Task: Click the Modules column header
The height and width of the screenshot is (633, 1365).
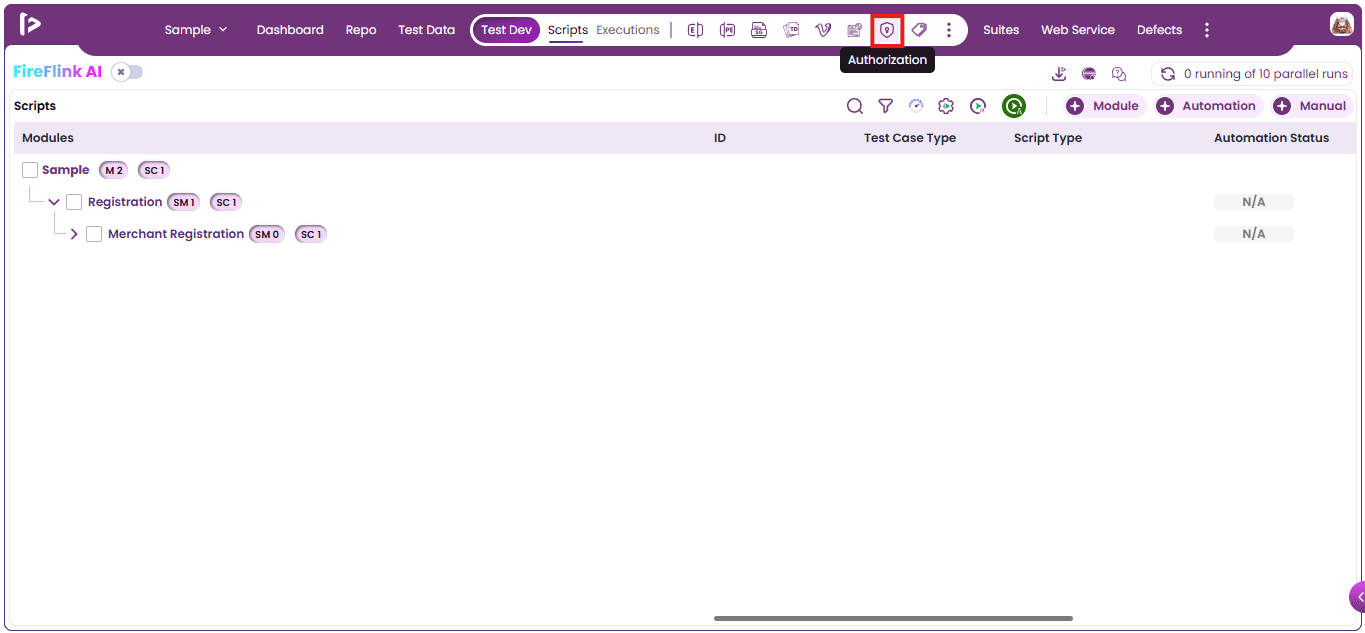Action: click(48, 138)
